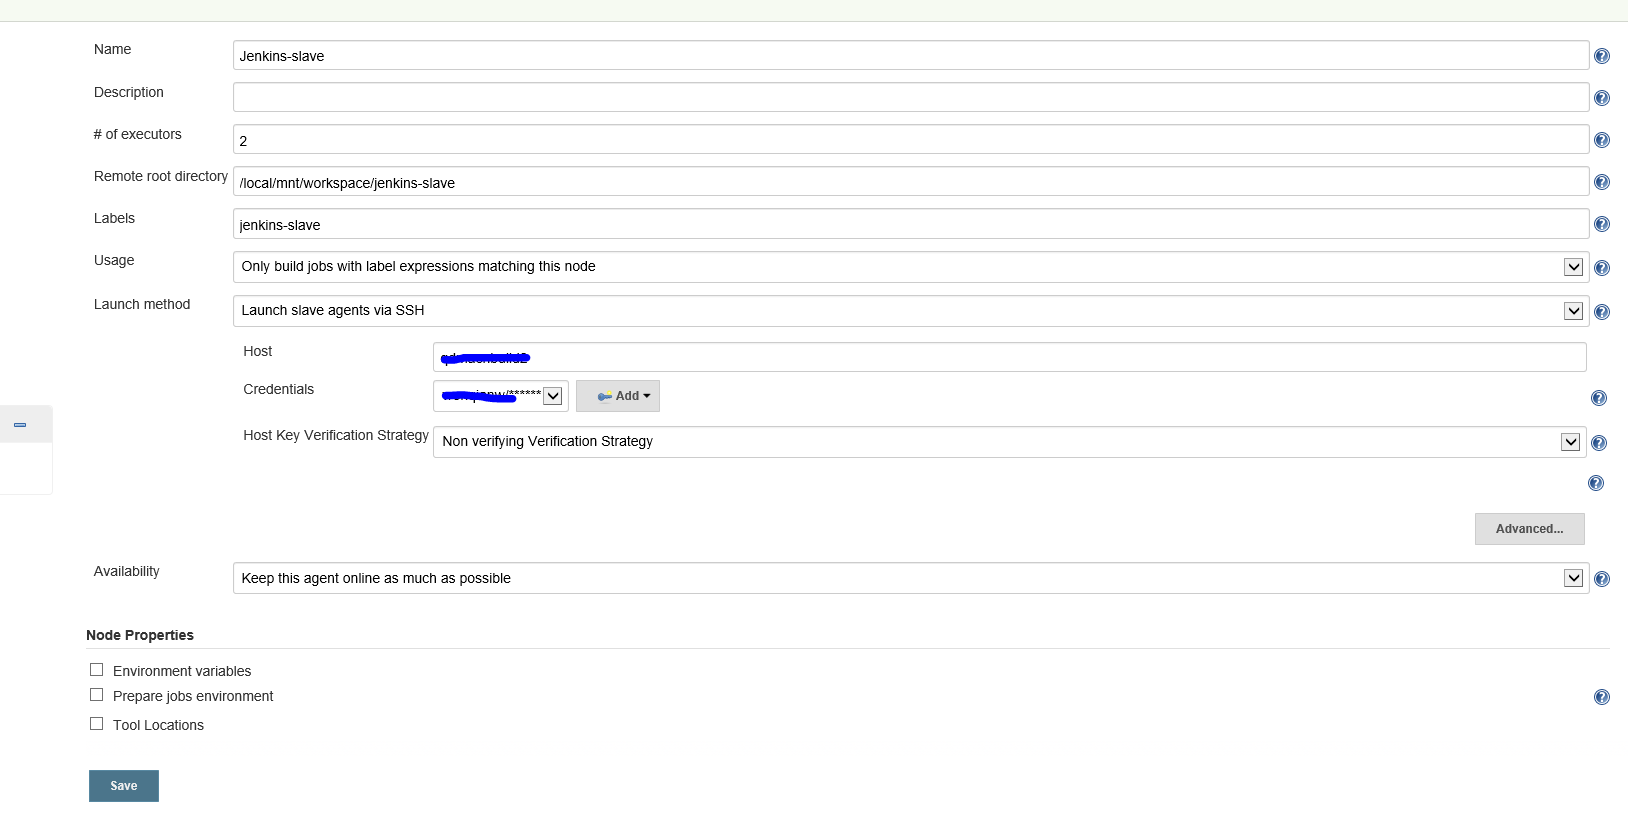This screenshot has height=835, width=1628.
Task: Click the Remote root directory field
Action: [910, 181]
